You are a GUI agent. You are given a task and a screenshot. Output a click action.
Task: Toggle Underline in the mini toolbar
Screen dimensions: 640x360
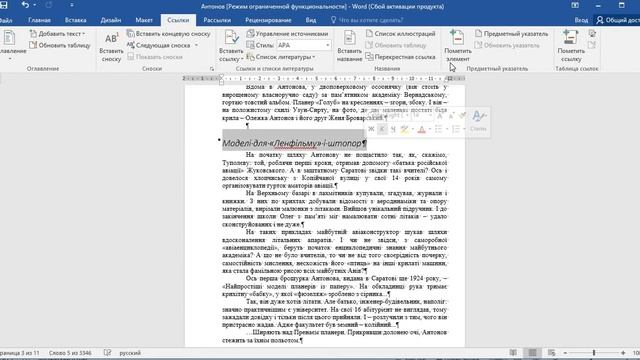coord(393,129)
